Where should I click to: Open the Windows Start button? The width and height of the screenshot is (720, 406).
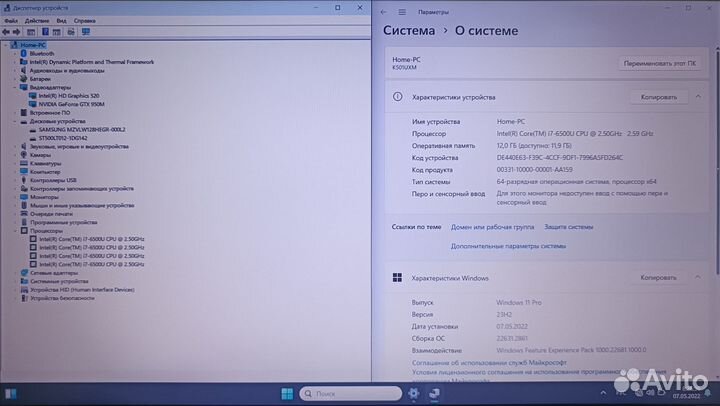click(288, 391)
